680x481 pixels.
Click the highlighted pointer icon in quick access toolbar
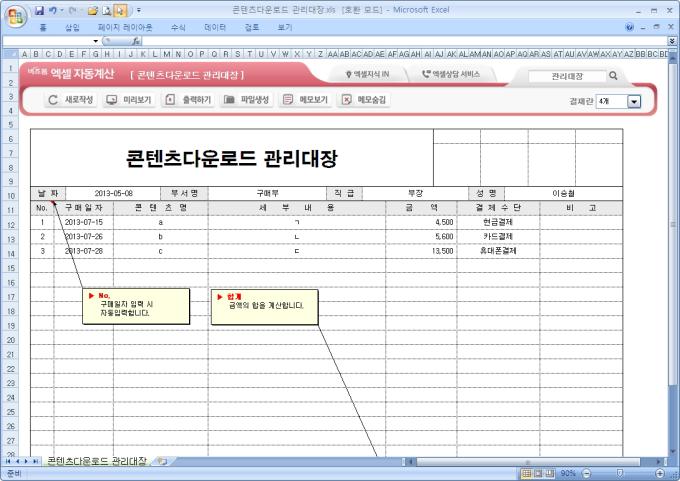click(121, 10)
